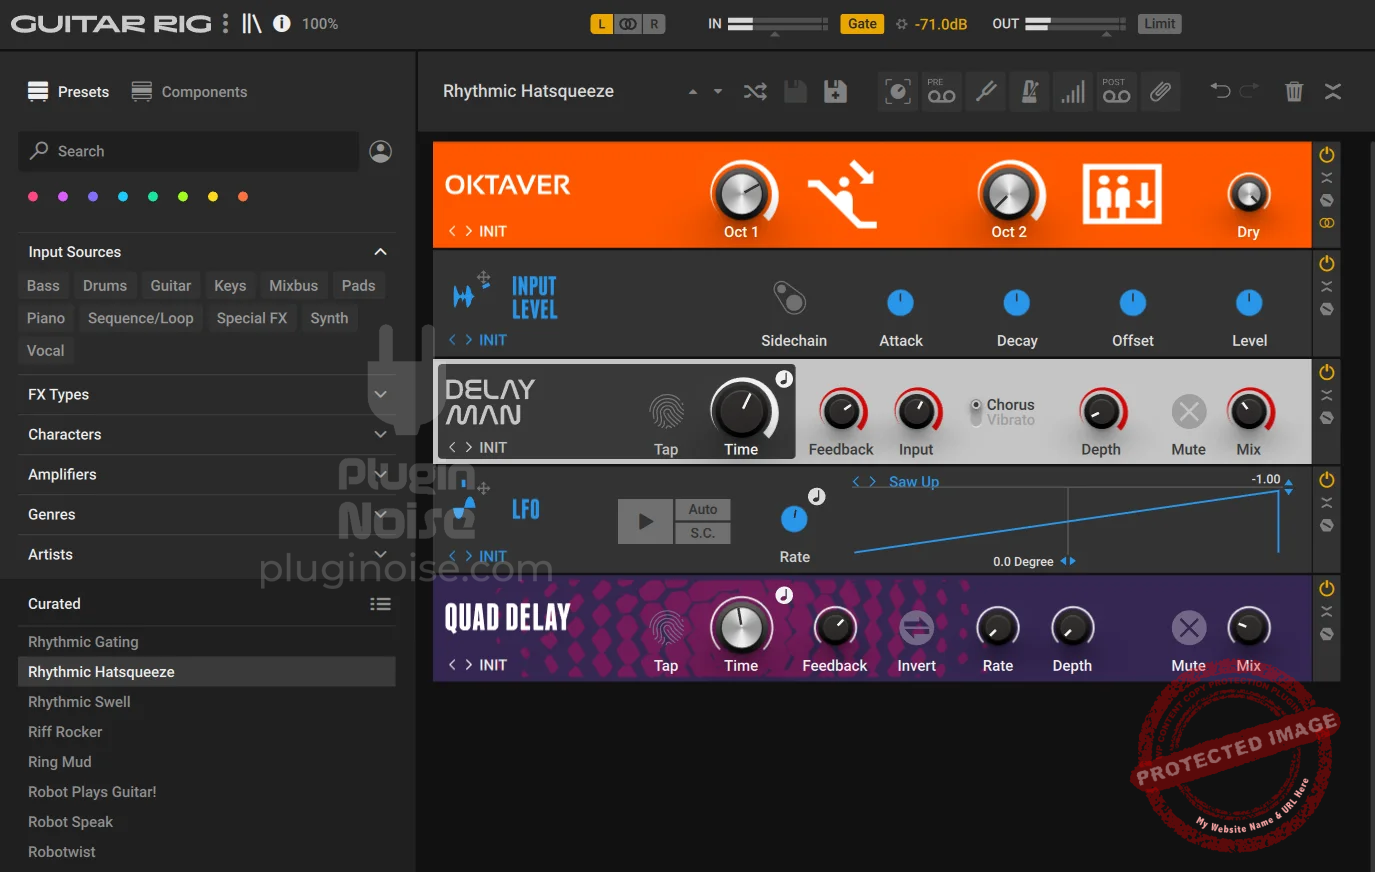Image resolution: width=1375 pixels, height=872 pixels.
Task: Open the info icon in header
Action: 282,23
